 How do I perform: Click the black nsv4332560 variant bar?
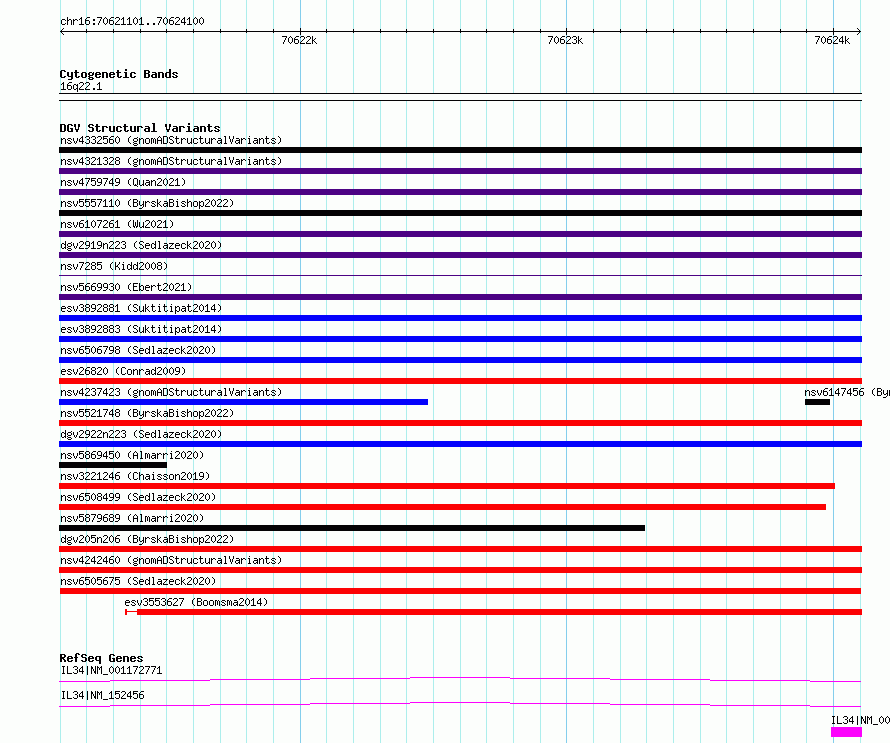point(460,150)
